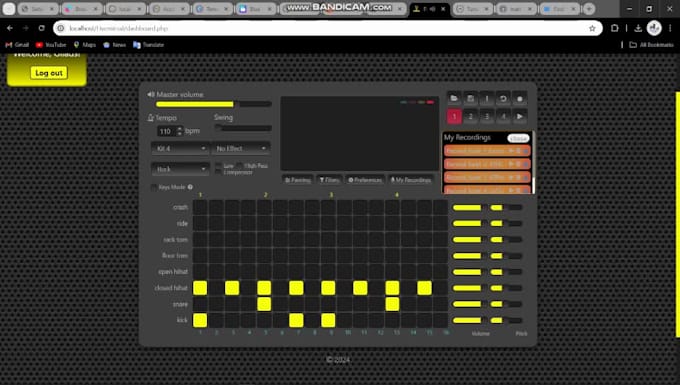Start recording with the record dot button
The image size is (680, 385).
(x=520, y=98)
